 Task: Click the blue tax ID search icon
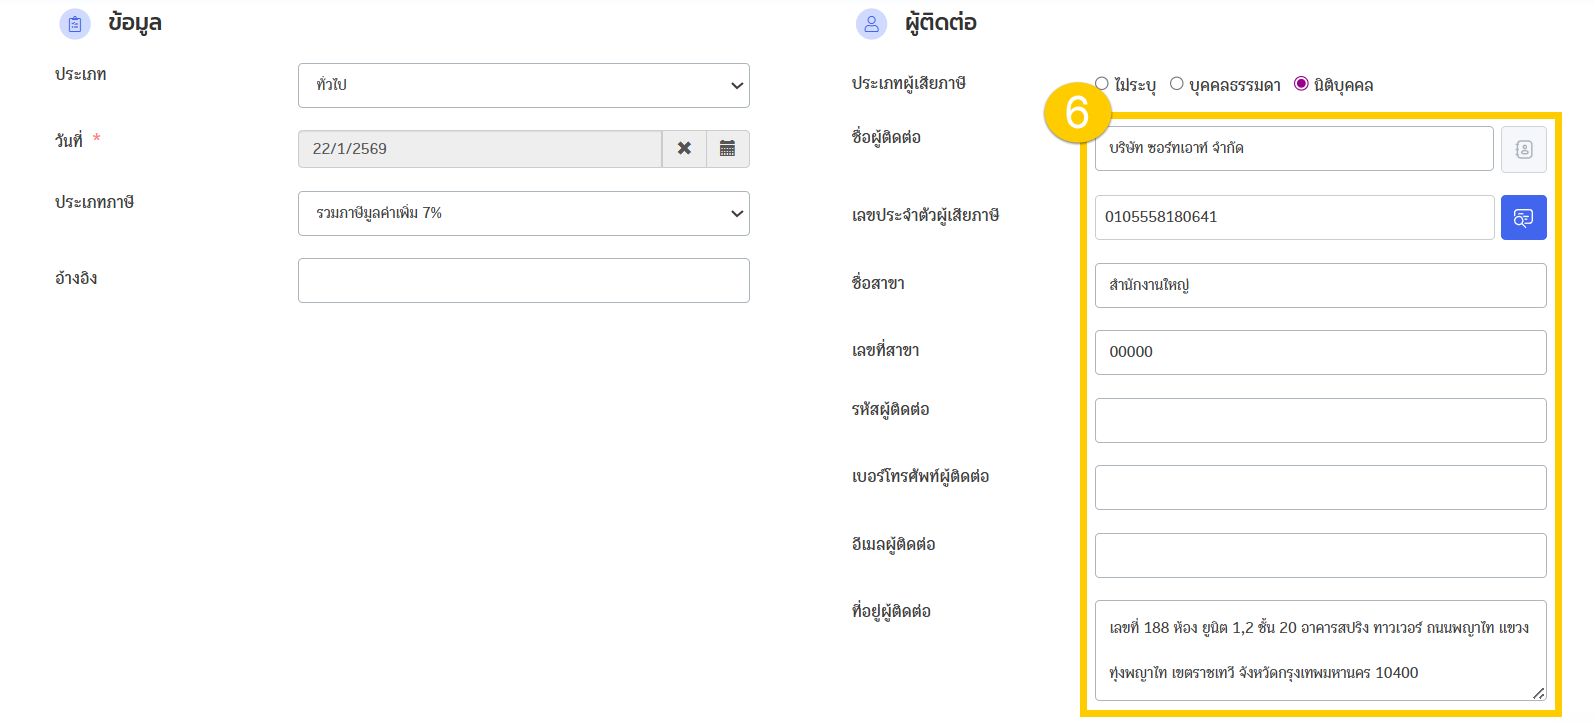1522,218
